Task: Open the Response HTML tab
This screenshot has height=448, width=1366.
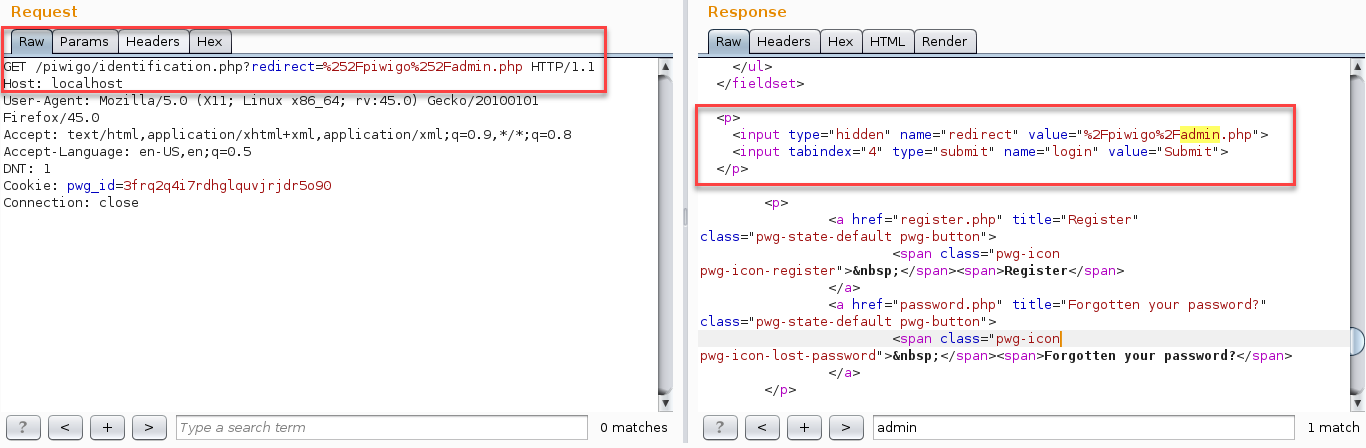Action: pos(888,41)
